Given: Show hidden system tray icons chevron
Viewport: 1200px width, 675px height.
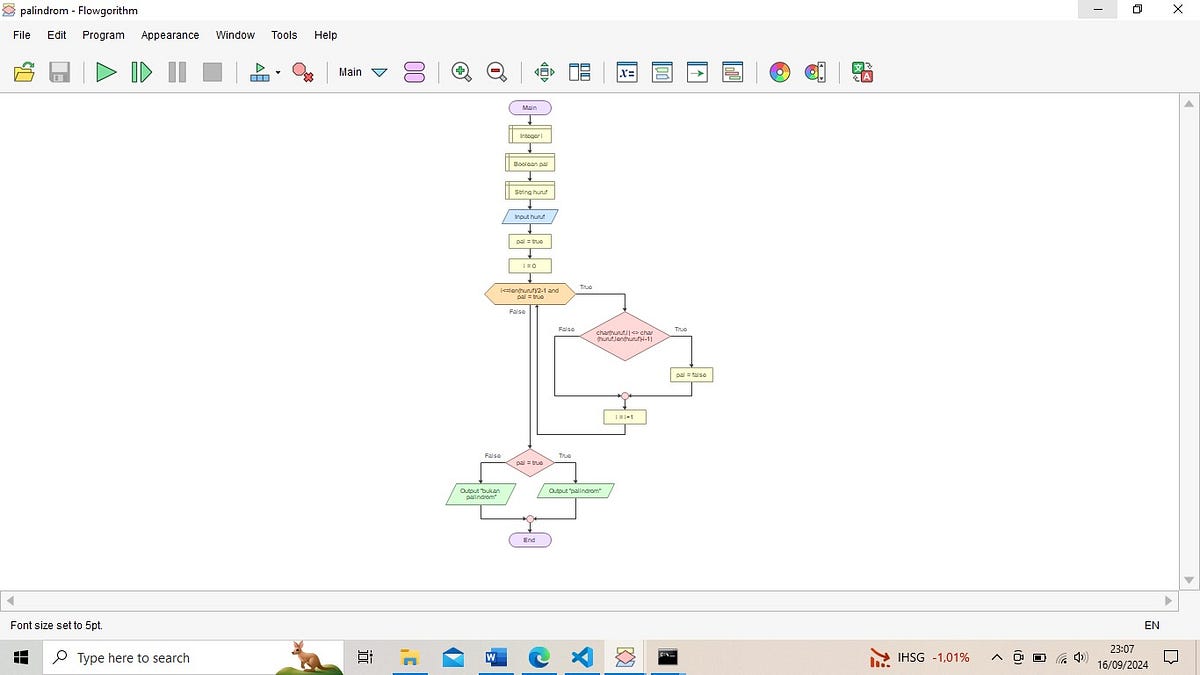Looking at the screenshot, I should (997, 657).
